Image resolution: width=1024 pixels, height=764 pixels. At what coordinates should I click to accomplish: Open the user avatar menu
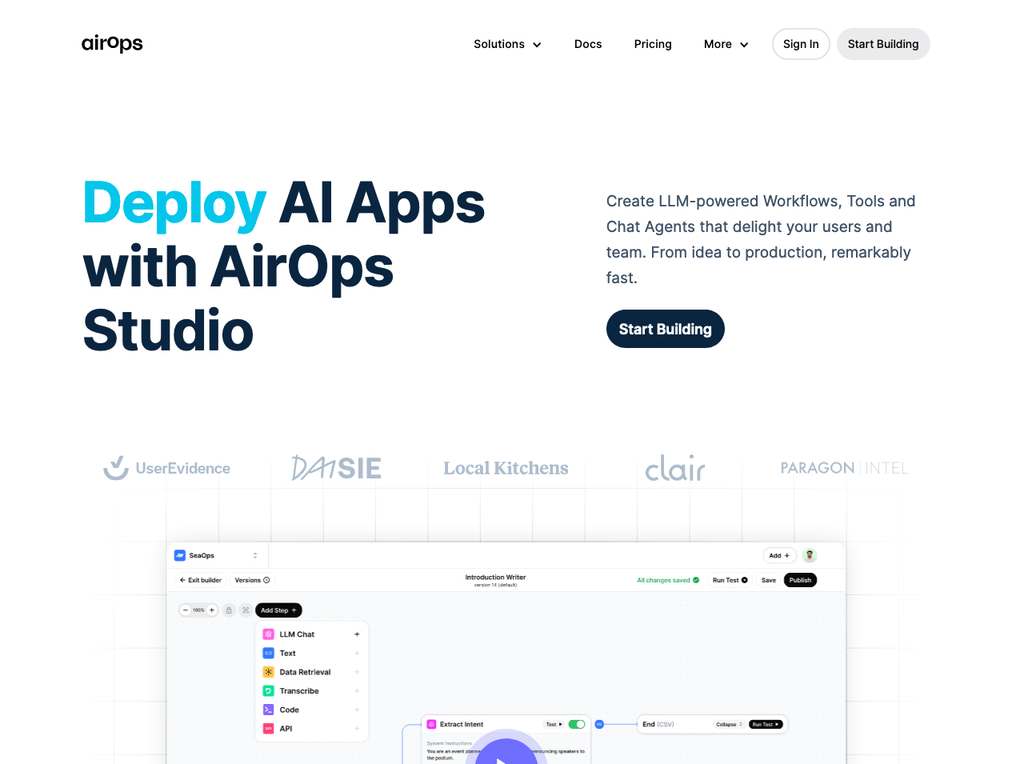point(810,555)
